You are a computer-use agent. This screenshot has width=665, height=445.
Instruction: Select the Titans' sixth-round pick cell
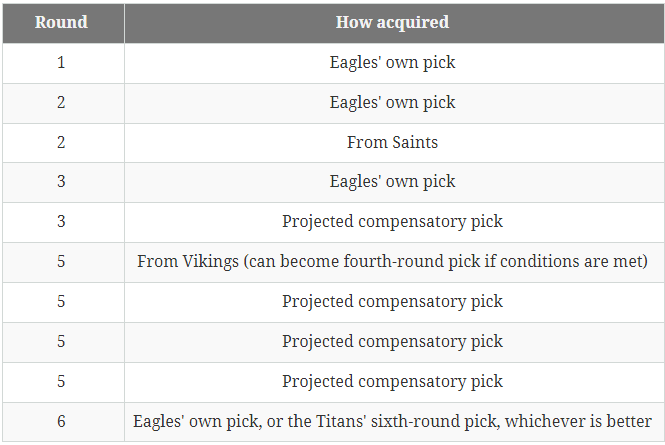392,422
